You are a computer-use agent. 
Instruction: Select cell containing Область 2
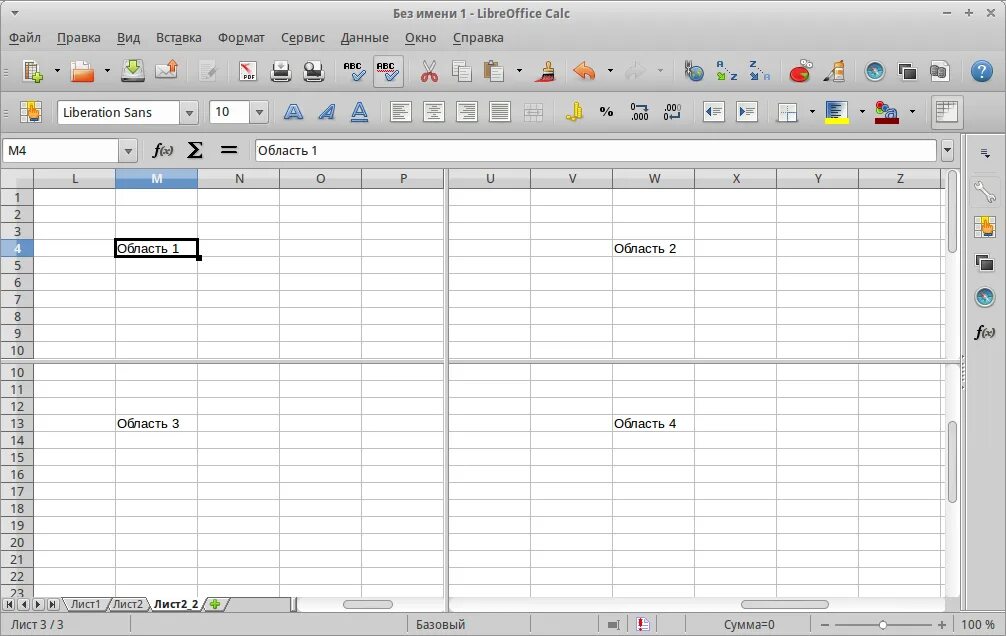(653, 248)
